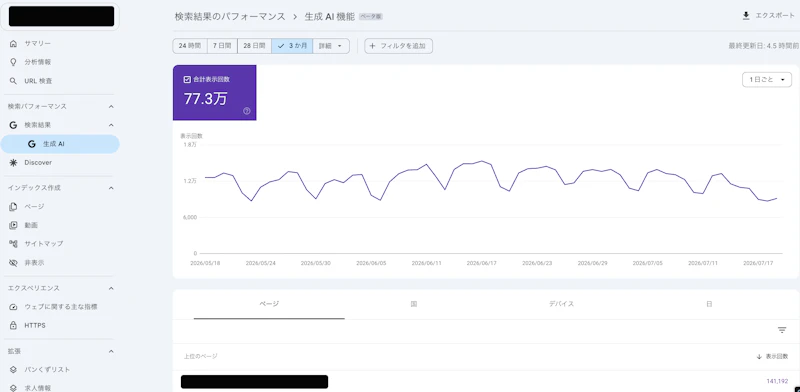Image resolution: width=800 pixels, height=392 pixels.
Task: Click the 141,192 impressions value
Action: point(777,381)
